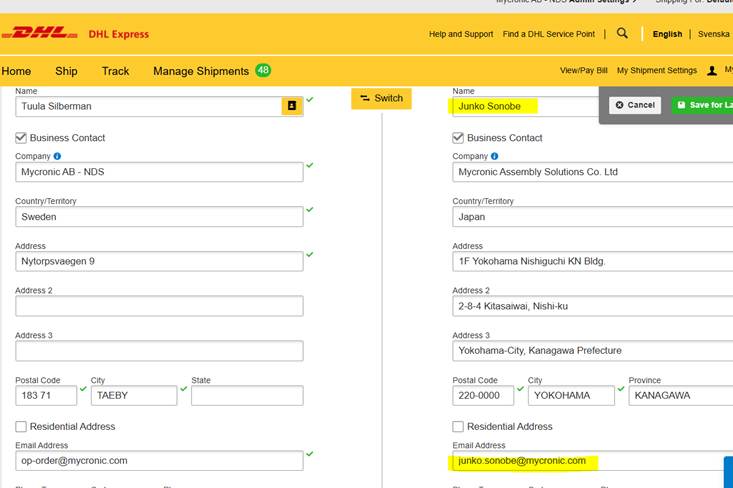Click sender Address field Nytorpsvaegen 9

[159, 261]
